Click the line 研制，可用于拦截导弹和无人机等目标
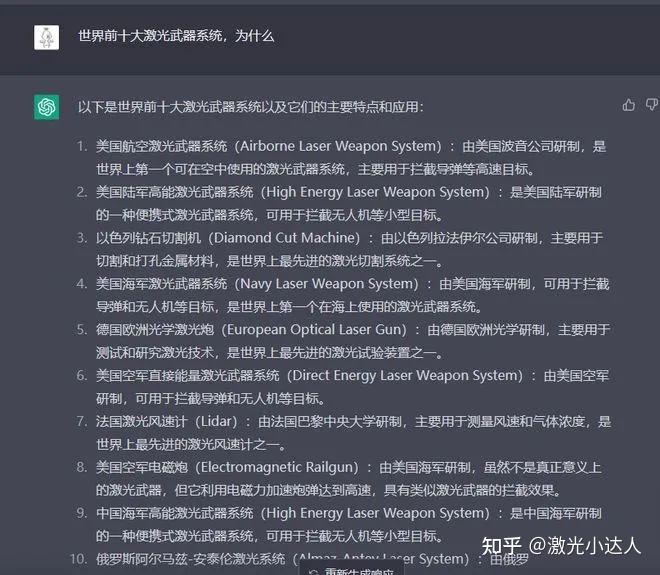The height and width of the screenshot is (575, 660). point(210,399)
